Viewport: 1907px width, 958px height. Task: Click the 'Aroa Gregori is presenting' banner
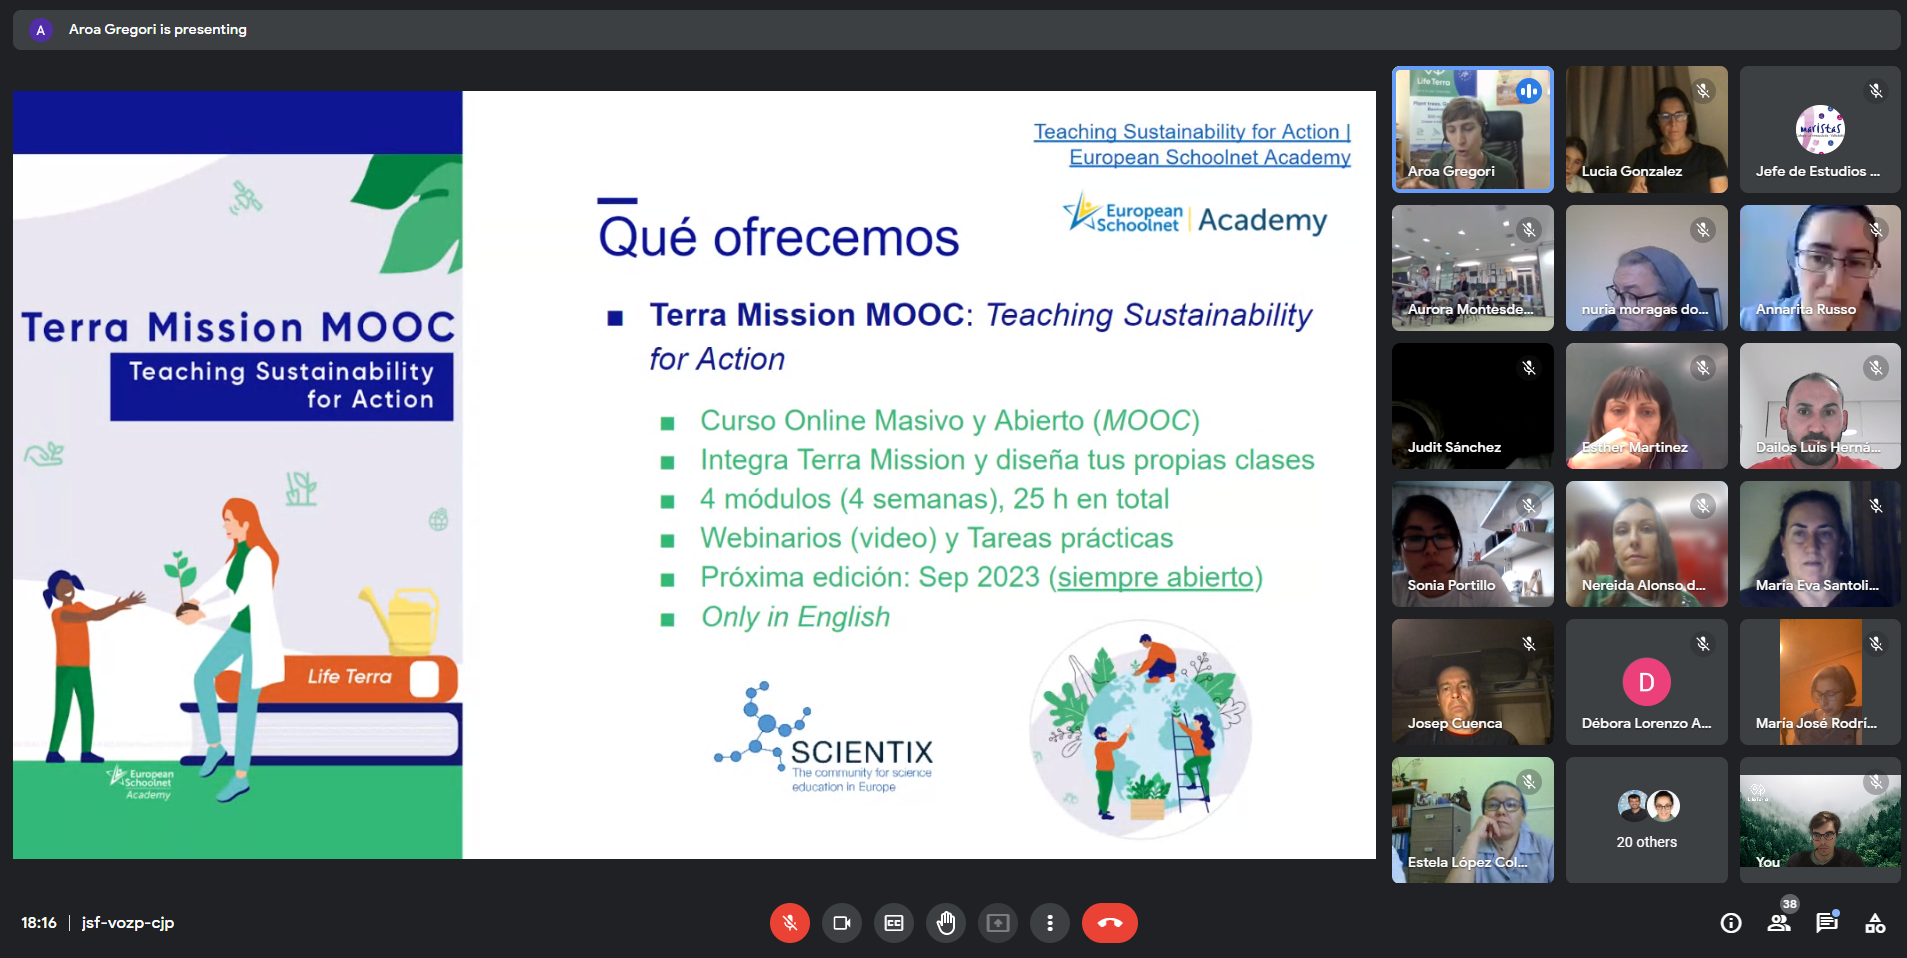[956, 30]
